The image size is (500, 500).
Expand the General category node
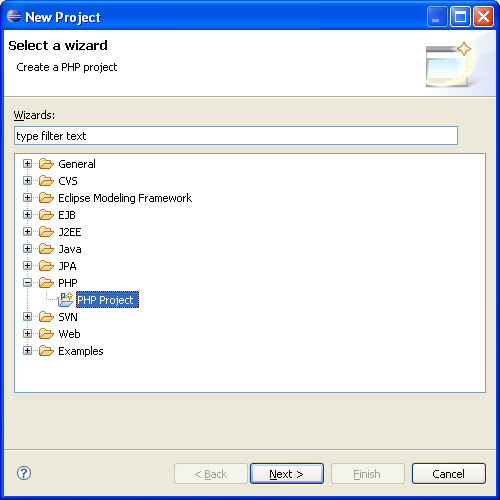(x=27, y=164)
